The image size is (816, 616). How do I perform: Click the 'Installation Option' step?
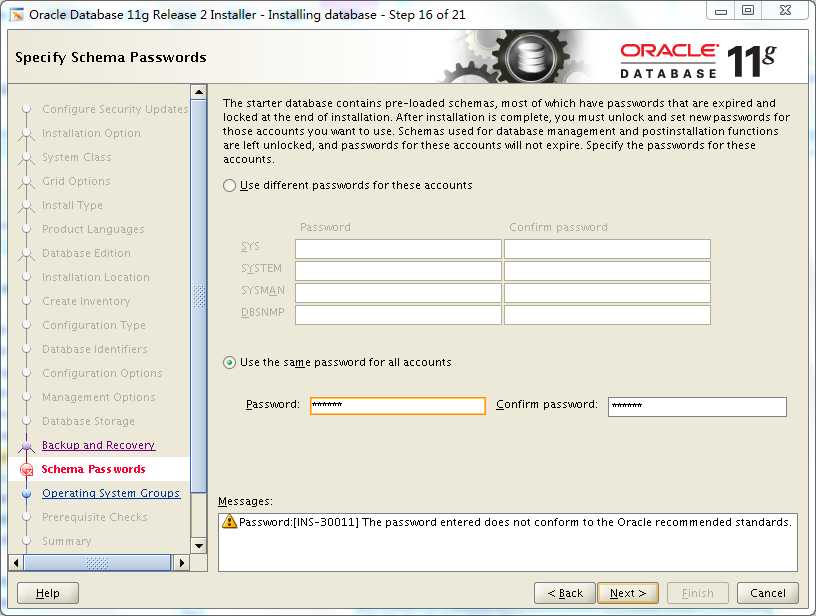point(92,133)
